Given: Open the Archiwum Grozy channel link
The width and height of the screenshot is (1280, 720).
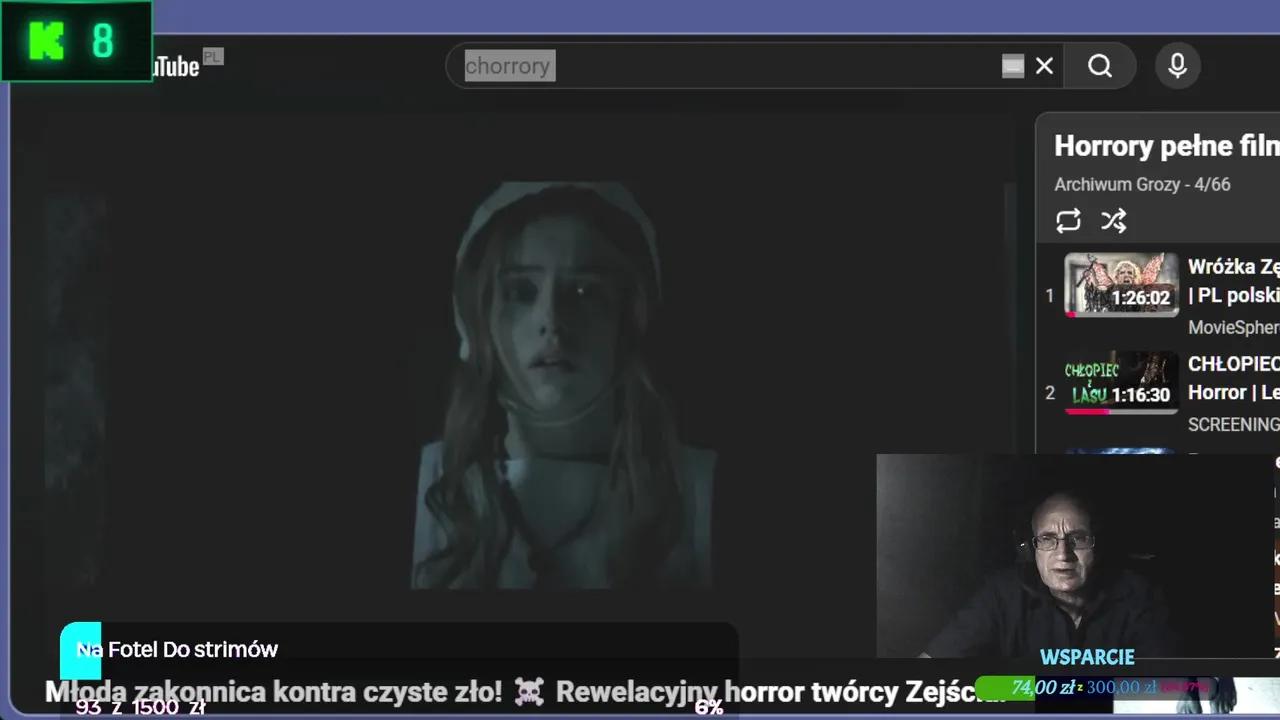Looking at the screenshot, I should tap(1119, 185).
